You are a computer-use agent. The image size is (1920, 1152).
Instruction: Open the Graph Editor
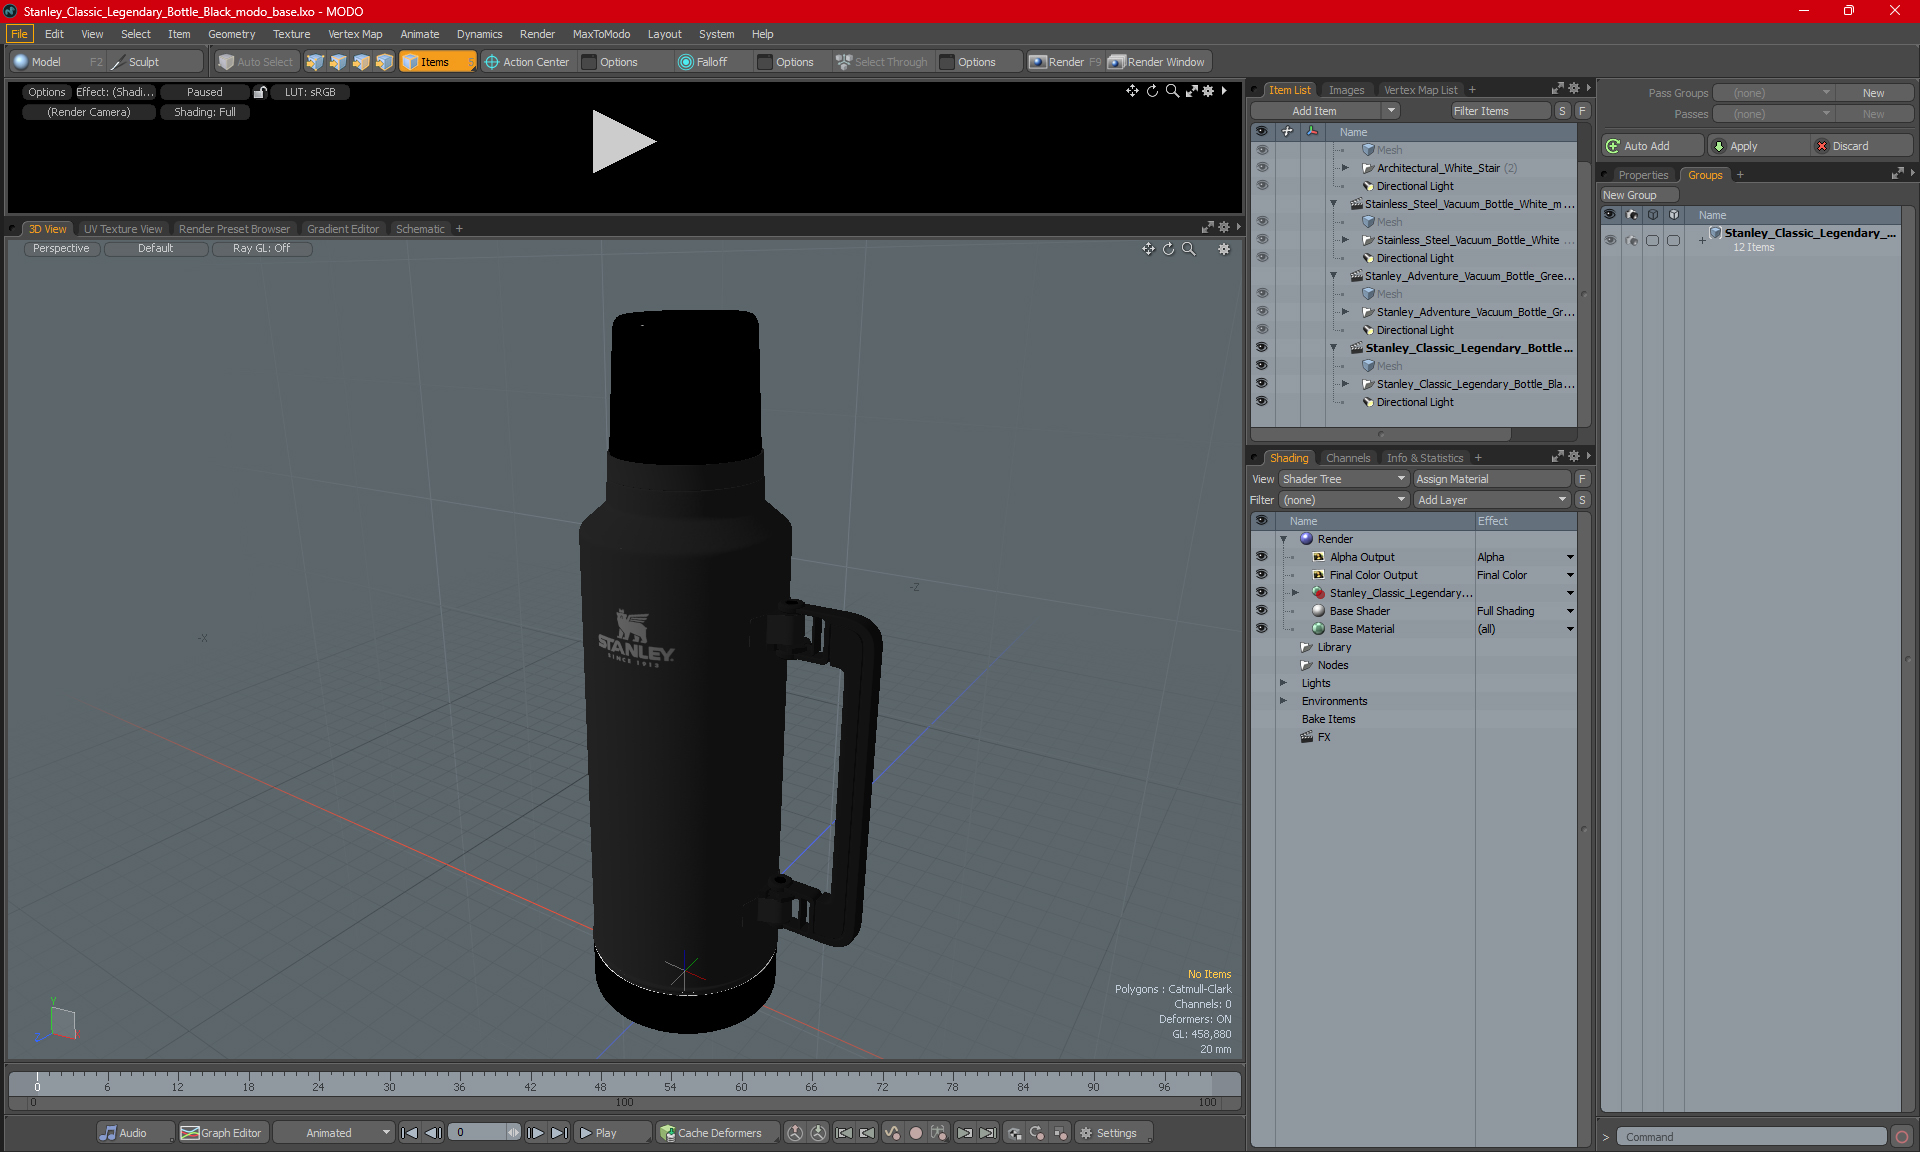pos(222,1133)
